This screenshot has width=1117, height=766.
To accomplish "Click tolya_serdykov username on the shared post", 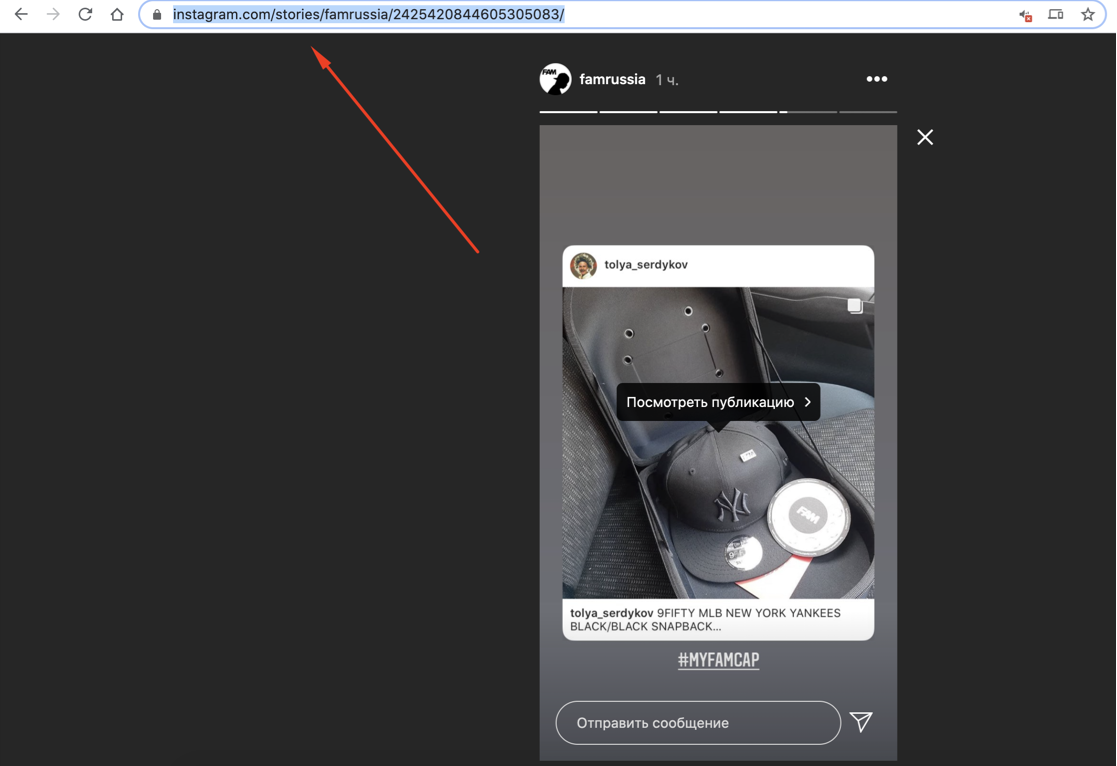I will (646, 265).
